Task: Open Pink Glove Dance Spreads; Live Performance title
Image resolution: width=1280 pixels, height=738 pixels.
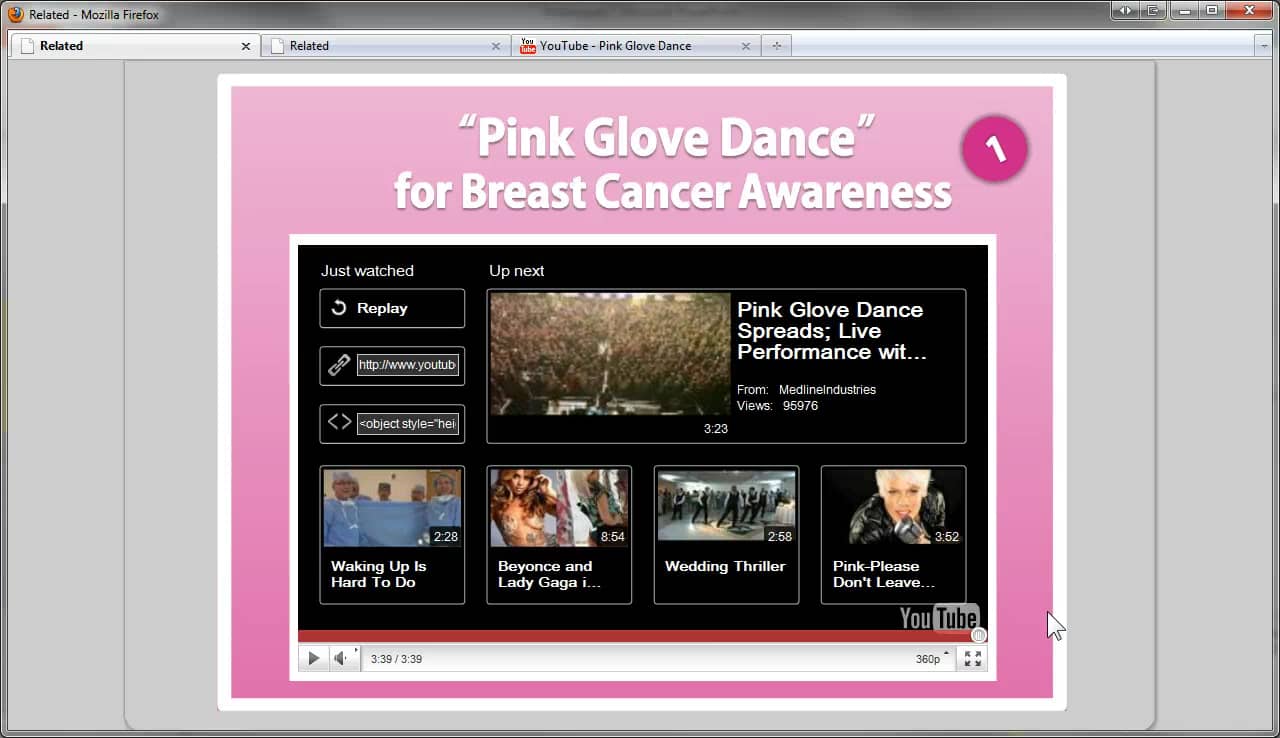Action: click(832, 330)
